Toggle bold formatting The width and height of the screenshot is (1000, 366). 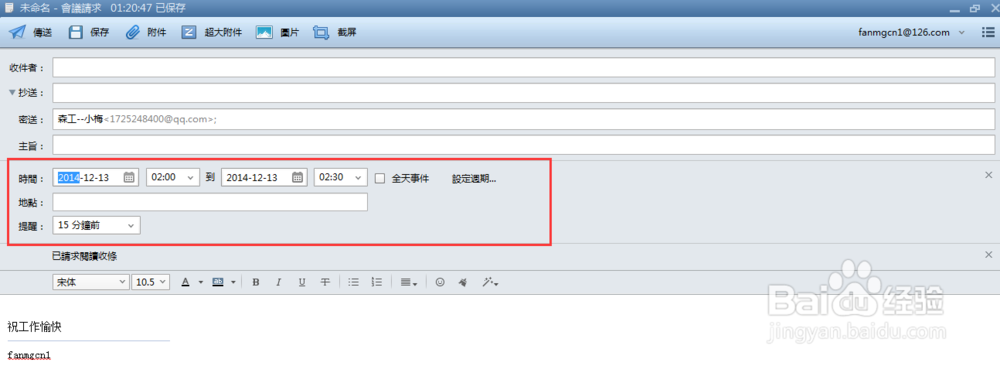point(256,282)
